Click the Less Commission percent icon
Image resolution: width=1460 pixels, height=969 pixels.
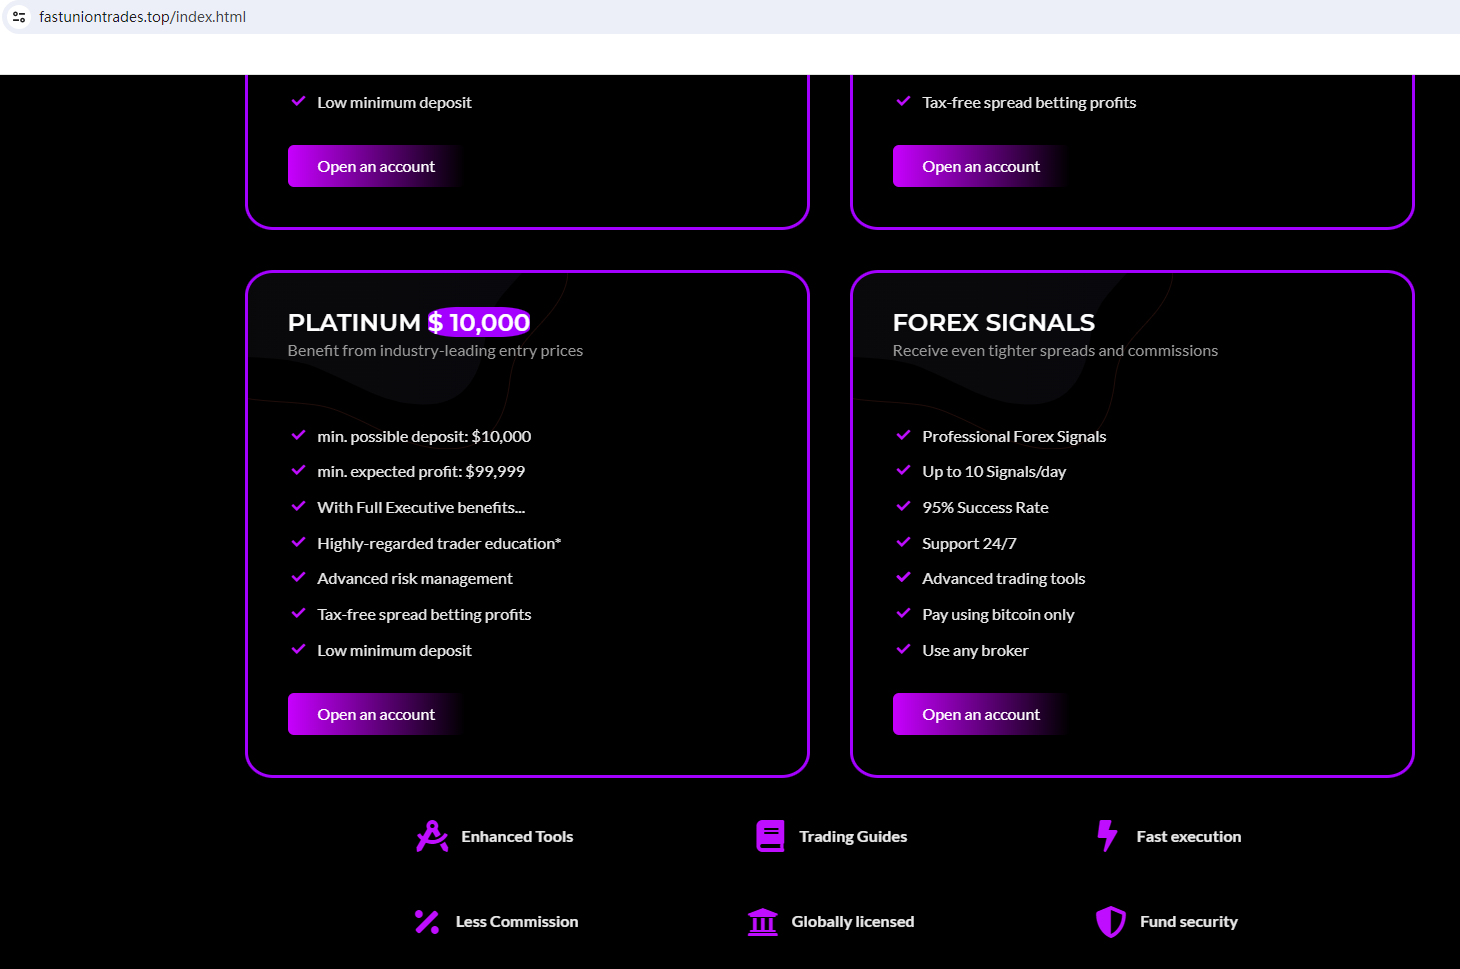(x=427, y=921)
